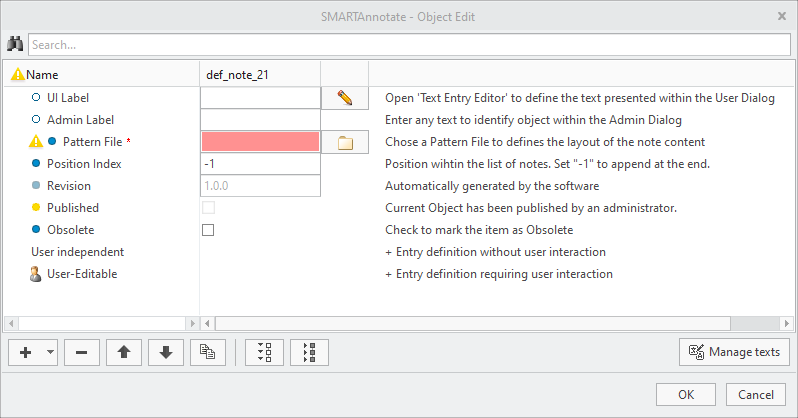Click the Admin Label text field

click(261, 120)
